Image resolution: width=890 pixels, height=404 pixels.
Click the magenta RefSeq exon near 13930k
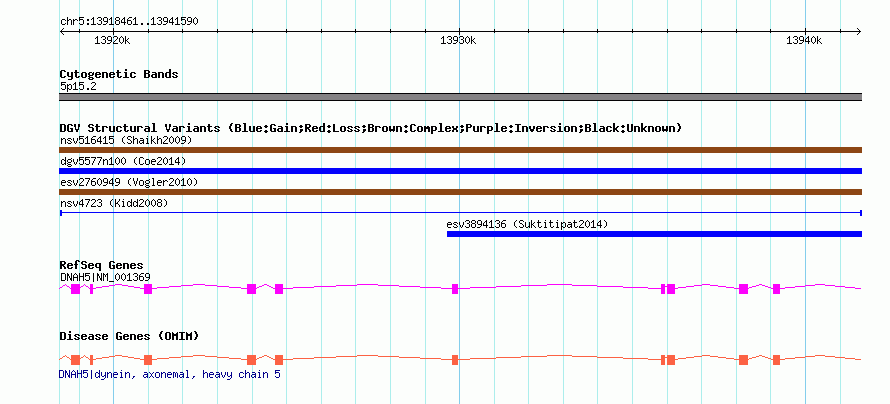coord(455,289)
